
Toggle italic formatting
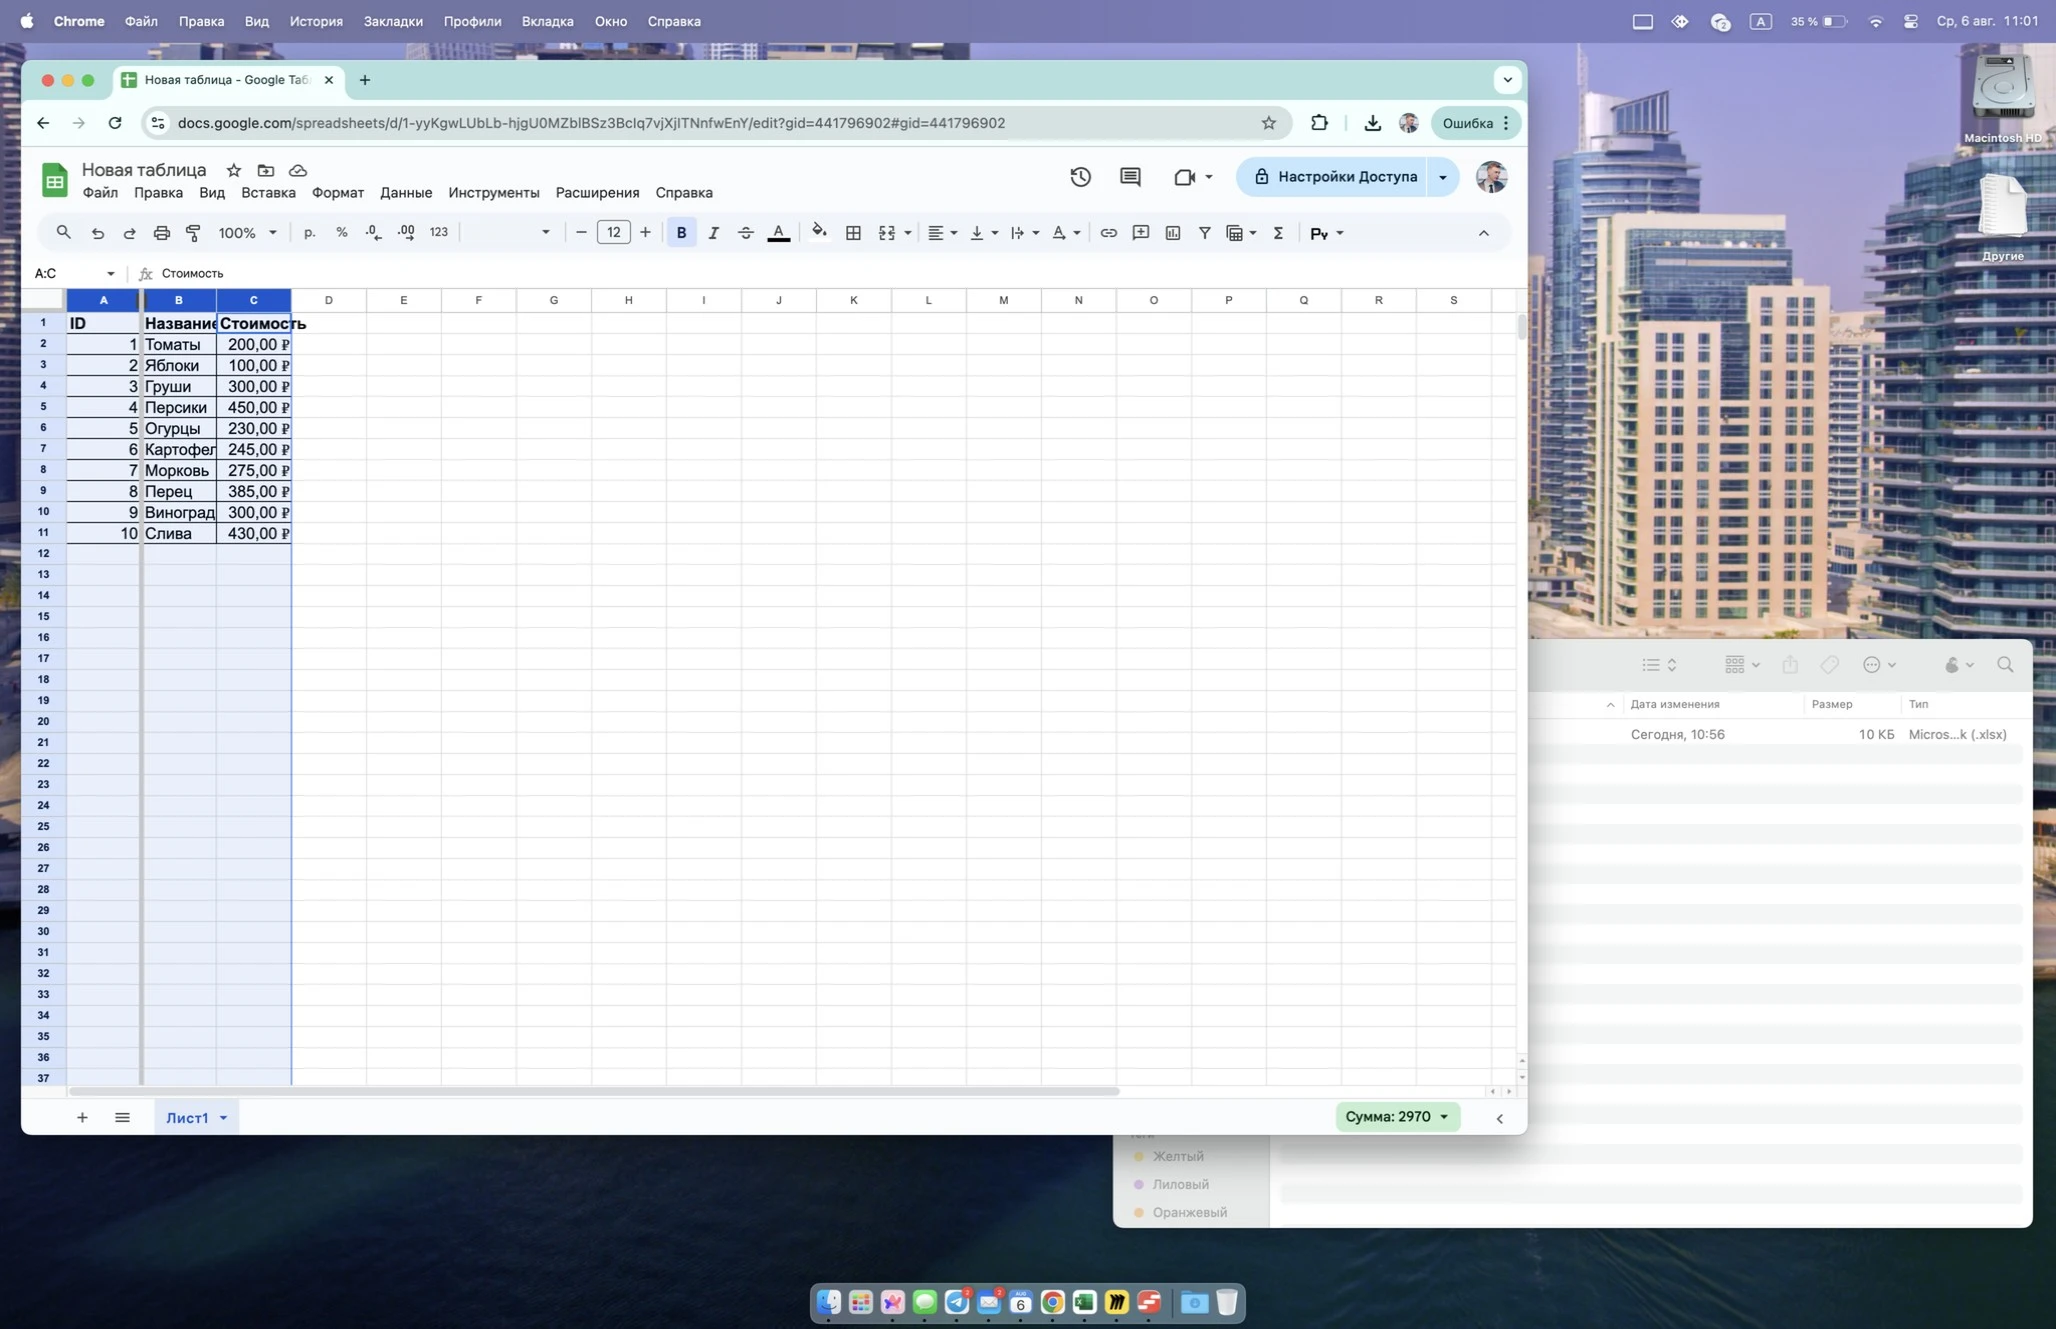tap(714, 232)
